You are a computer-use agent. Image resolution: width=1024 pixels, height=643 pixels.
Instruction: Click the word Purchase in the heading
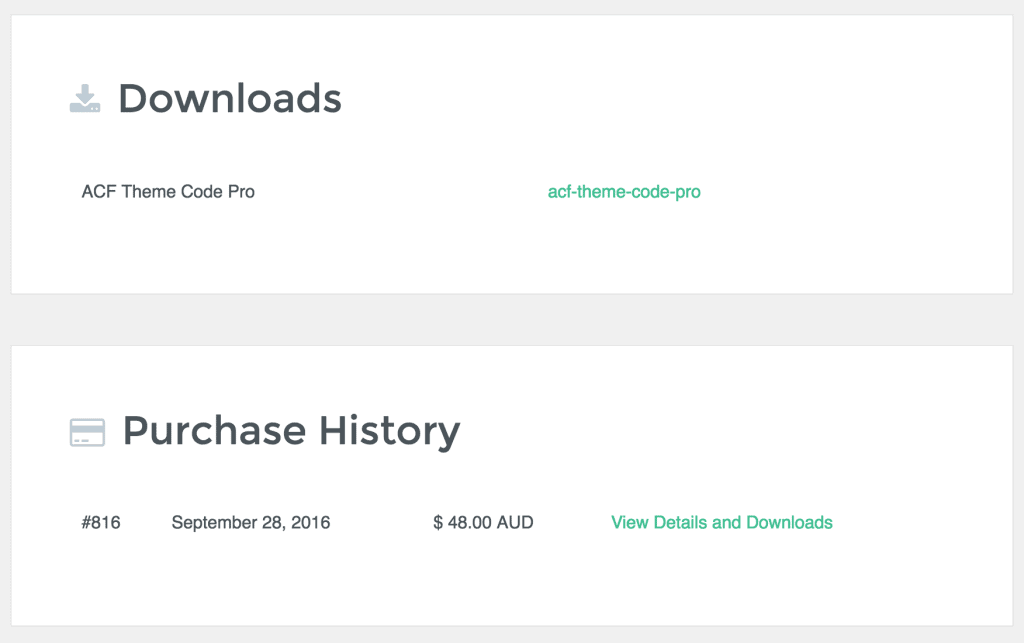tap(214, 431)
